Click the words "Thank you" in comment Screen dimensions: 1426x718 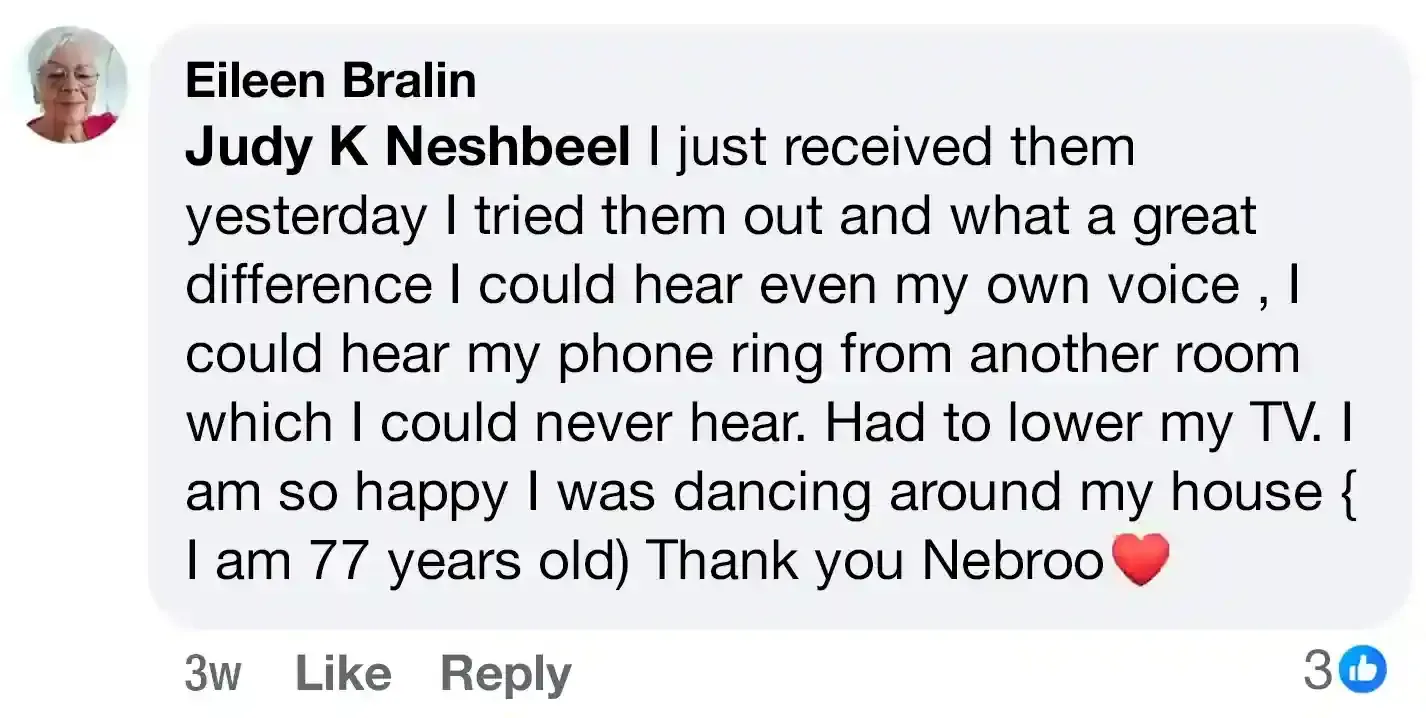[x=776, y=562]
